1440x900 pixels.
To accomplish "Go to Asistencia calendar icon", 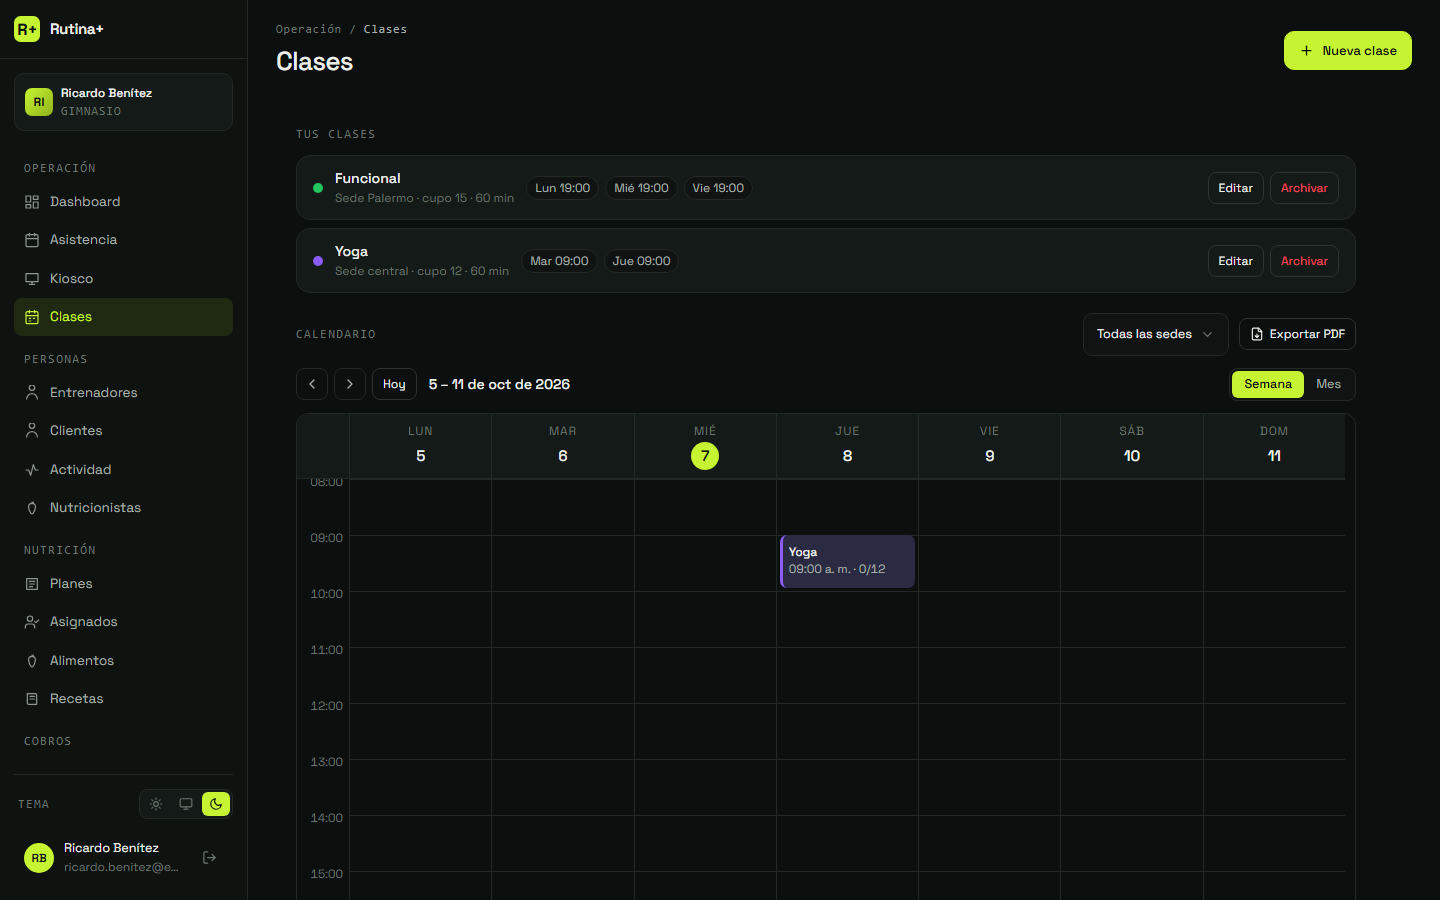I will pos(32,240).
